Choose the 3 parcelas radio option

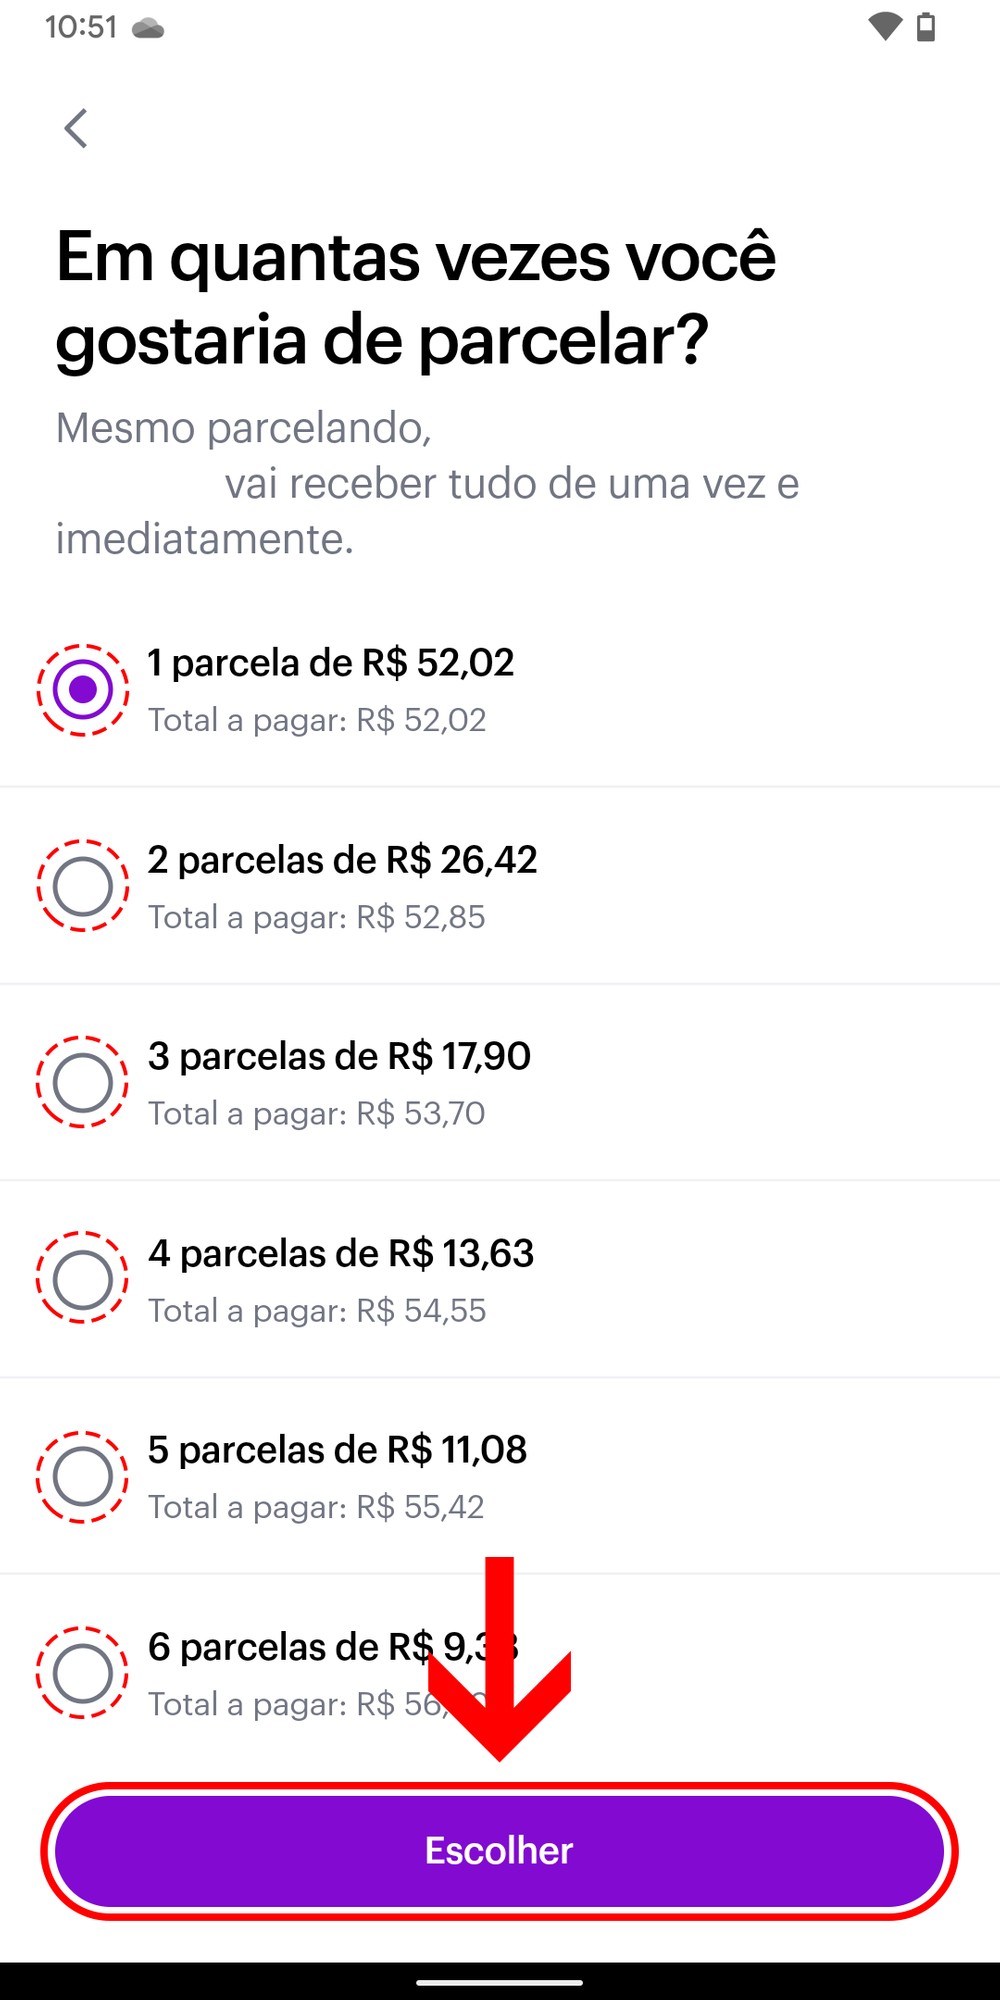click(x=83, y=1082)
